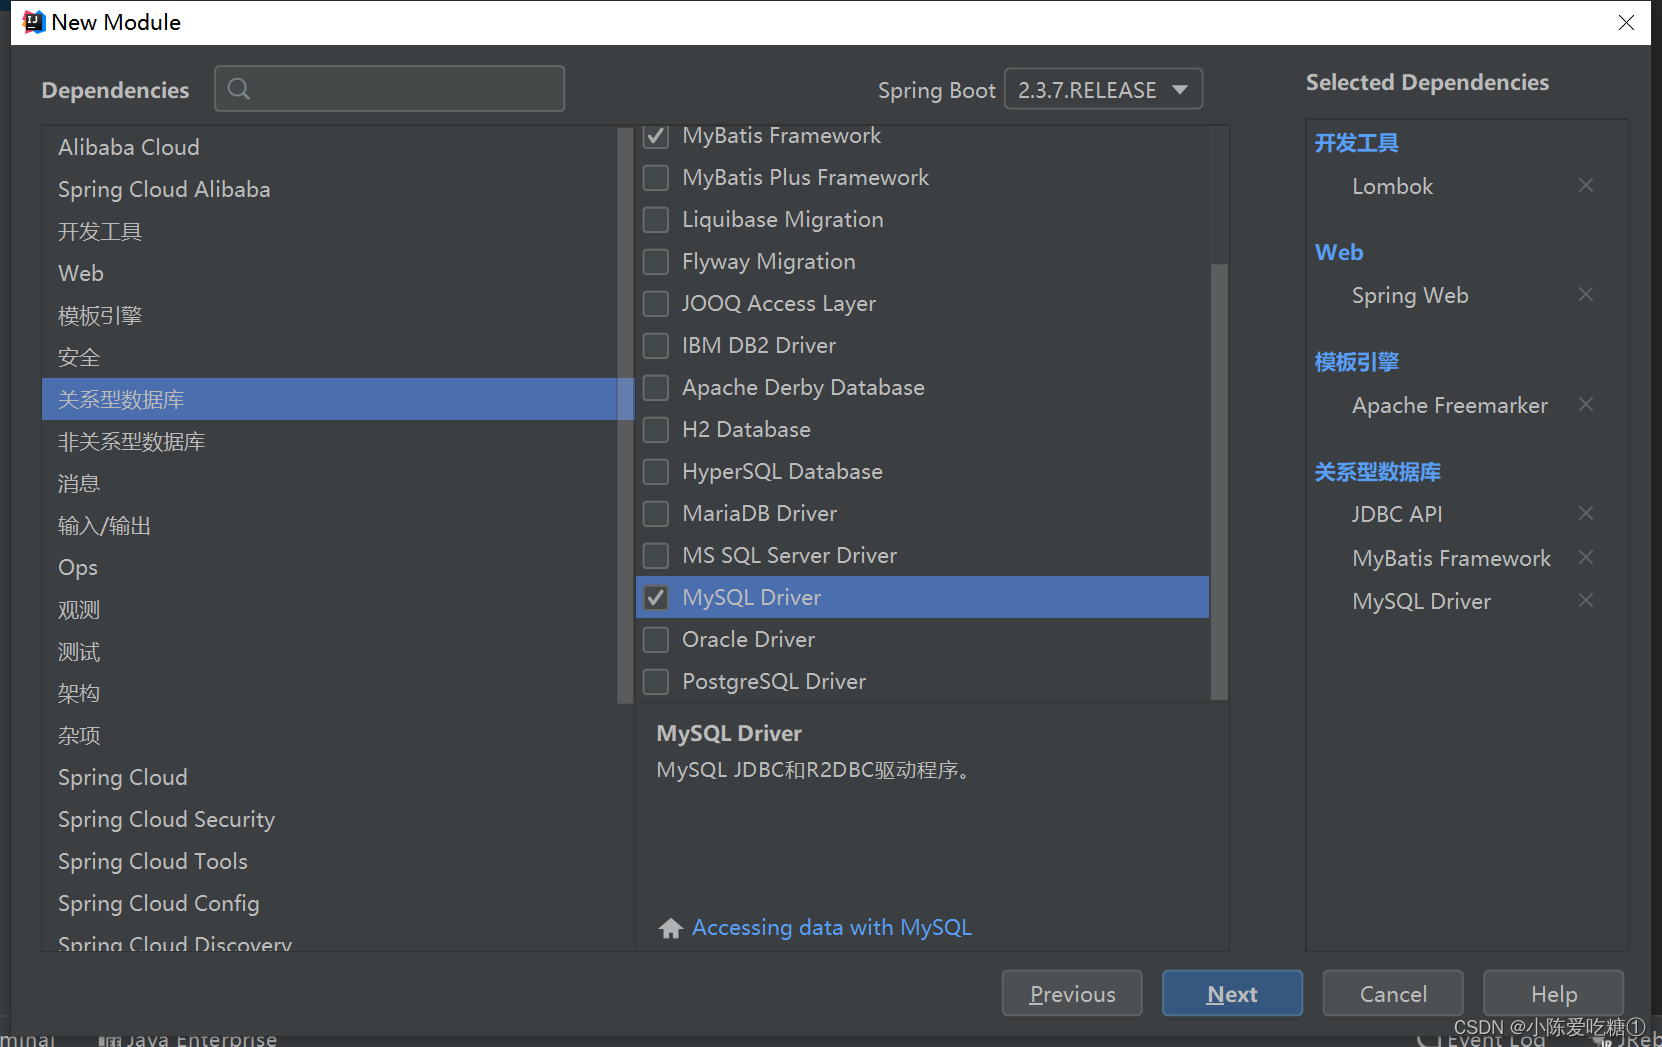Check the JOOQ Access Layer checkbox
Viewport: 1662px width, 1047px height.
pyautogui.click(x=656, y=304)
